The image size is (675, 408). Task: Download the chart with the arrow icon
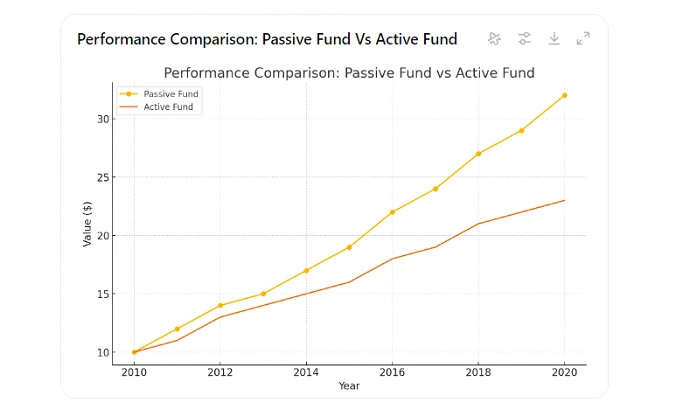coord(554,38)
